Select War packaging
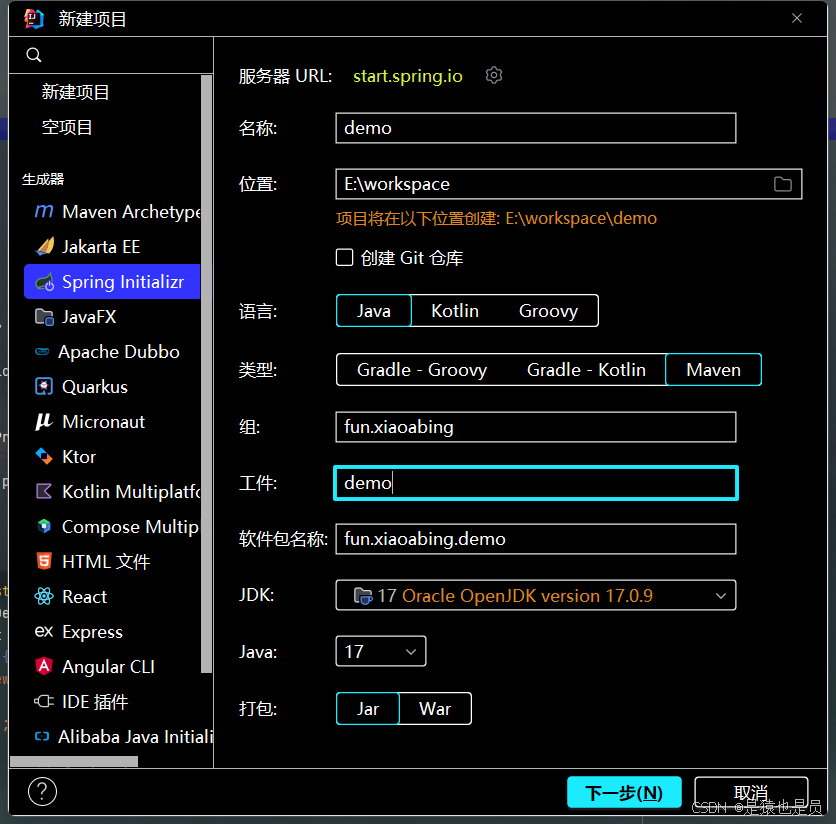 (435, 709)
